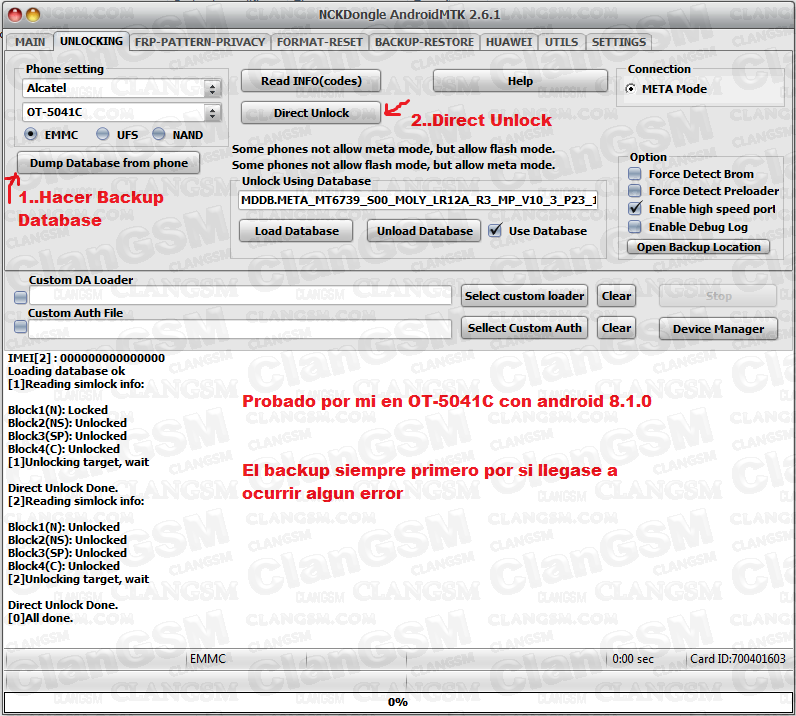Open the Device Manager
Image resolution: width=796 pixels, height=716 pixels.
tap(718, 329)
